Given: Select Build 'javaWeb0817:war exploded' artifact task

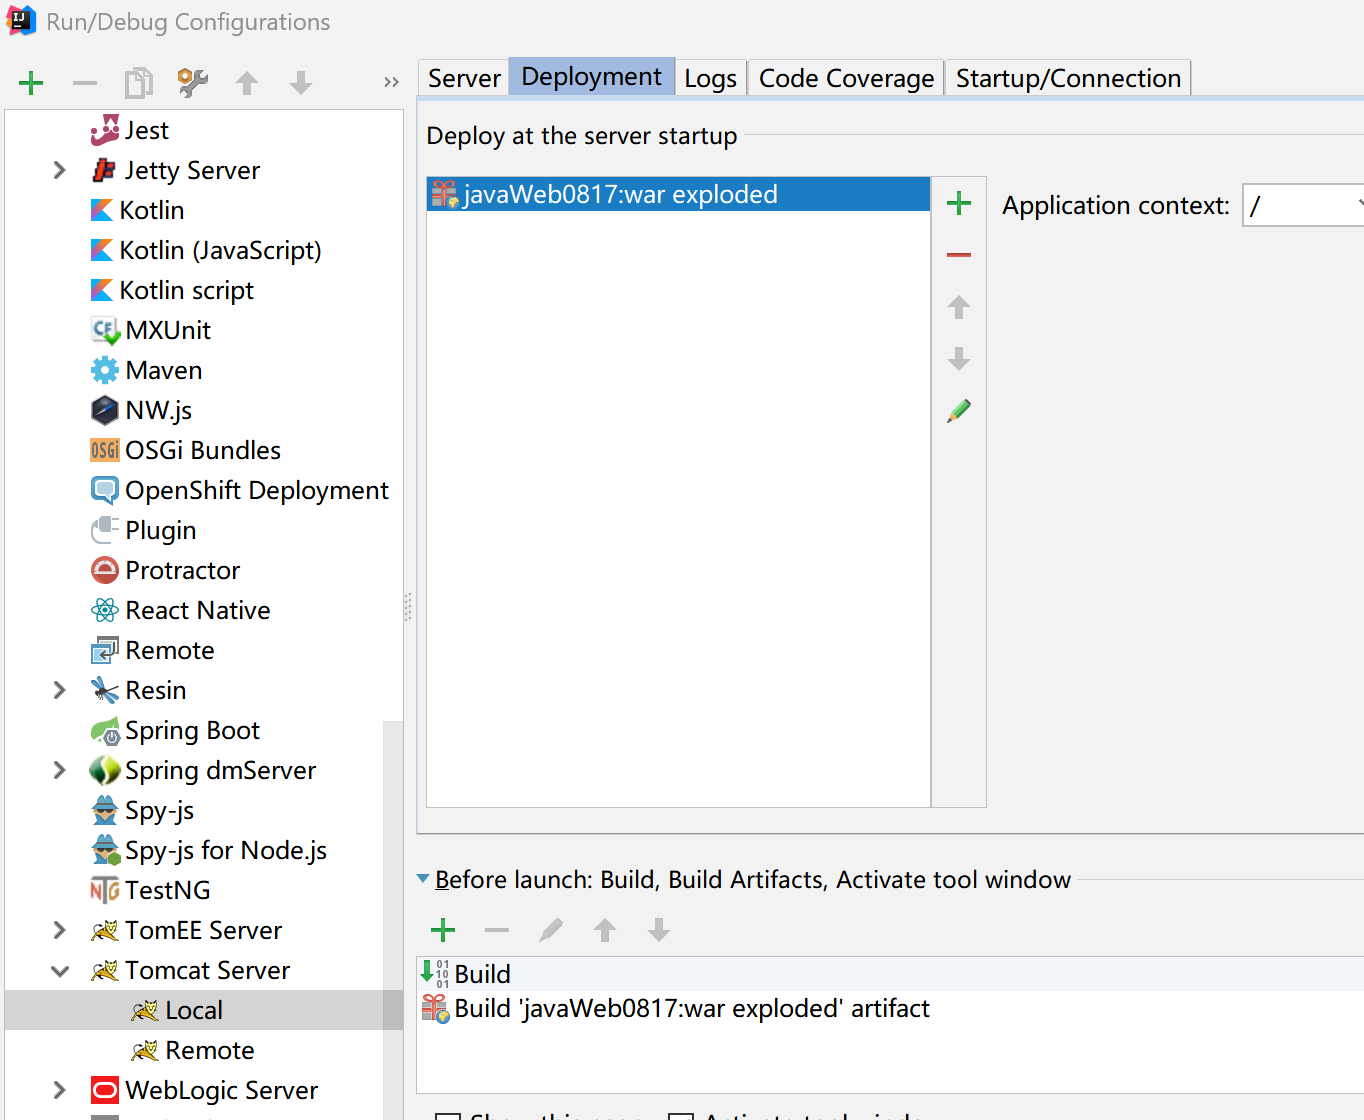Looking at the screenshot, I should (x=890, y=1008).
